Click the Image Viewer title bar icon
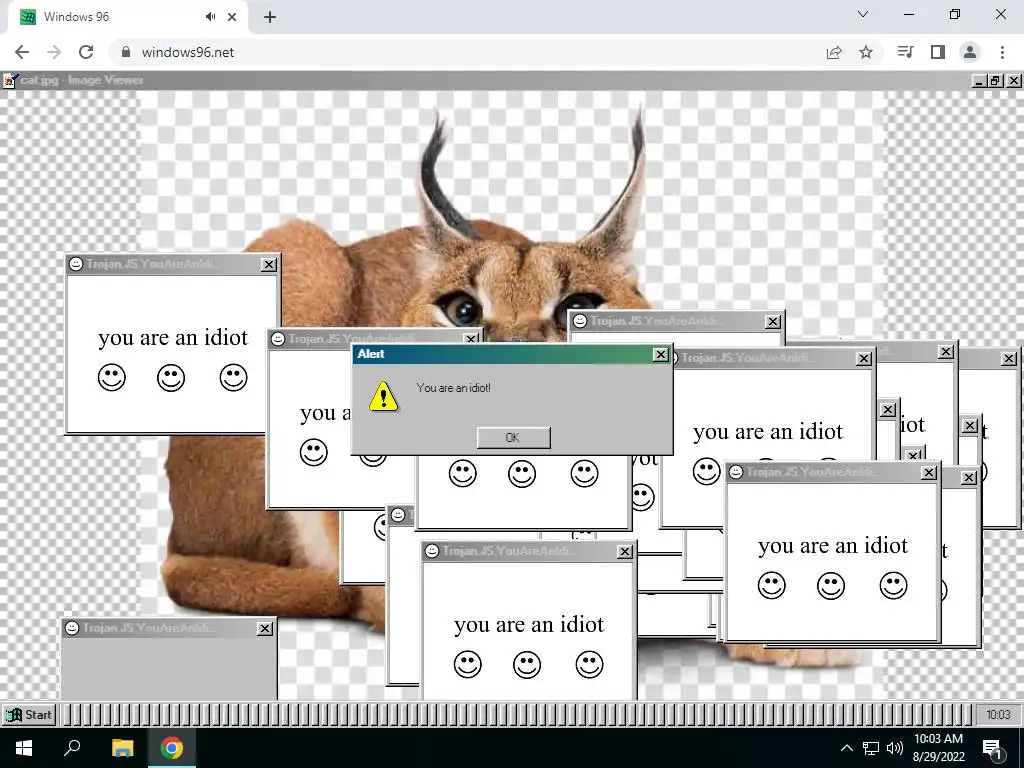This screenshot has height=768, width=1024. (x=9, y=80)
